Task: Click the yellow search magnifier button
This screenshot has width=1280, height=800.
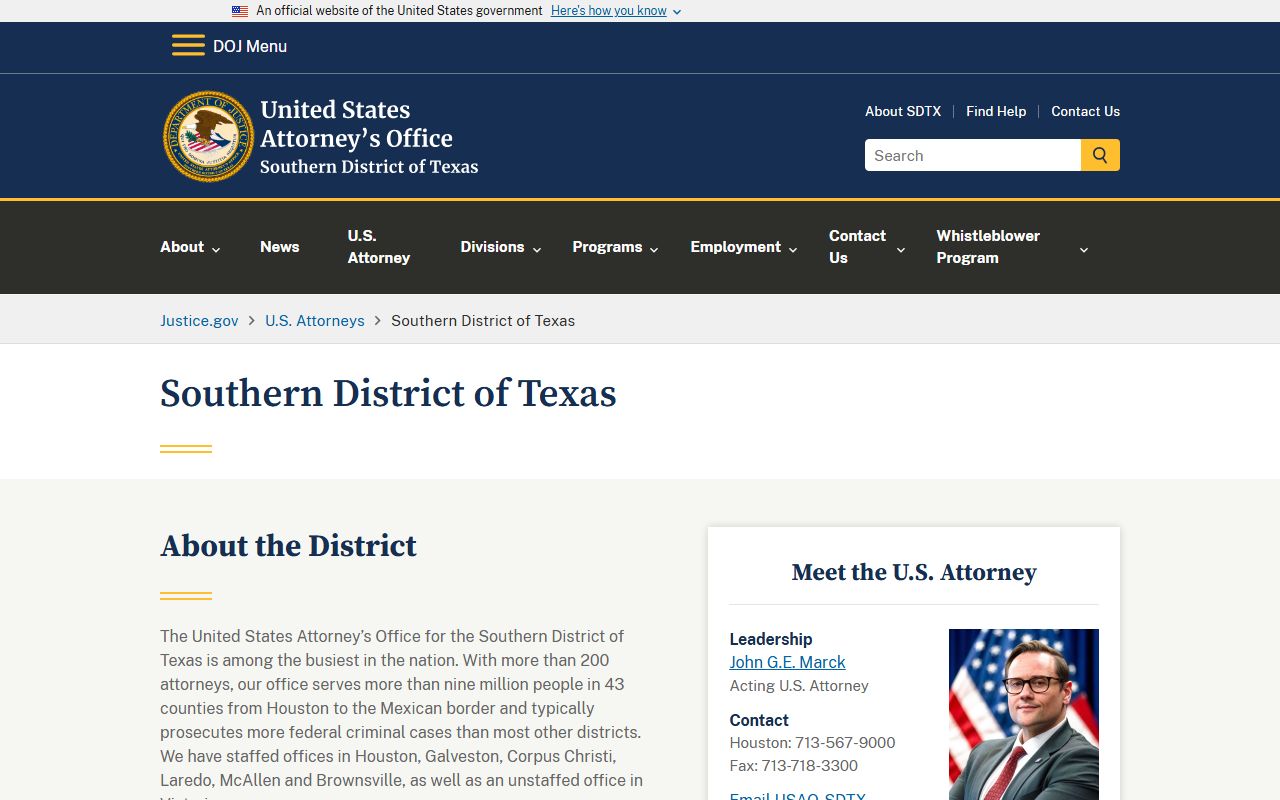Action: 1100,155
